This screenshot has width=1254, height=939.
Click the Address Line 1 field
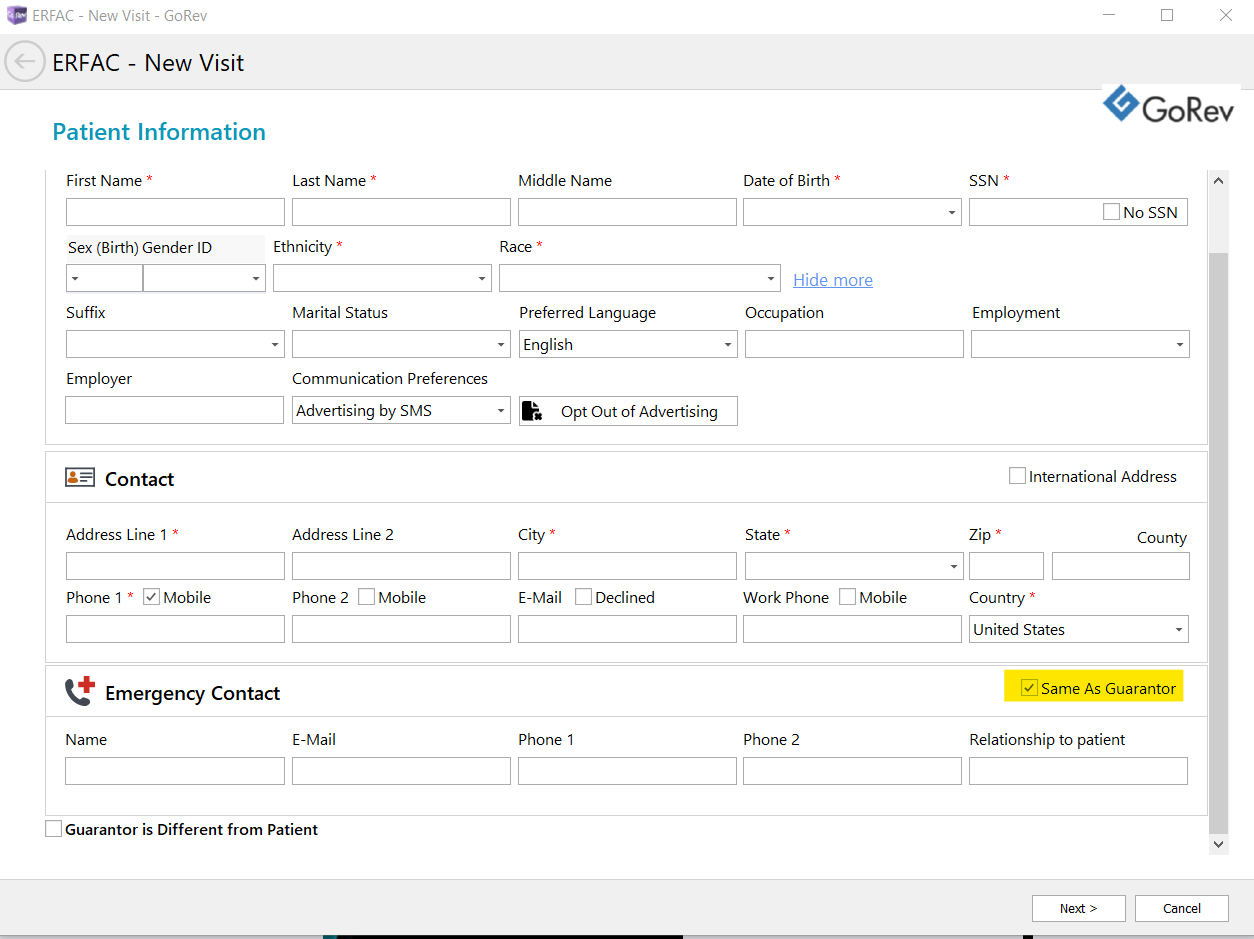click(x=175, y=566)
